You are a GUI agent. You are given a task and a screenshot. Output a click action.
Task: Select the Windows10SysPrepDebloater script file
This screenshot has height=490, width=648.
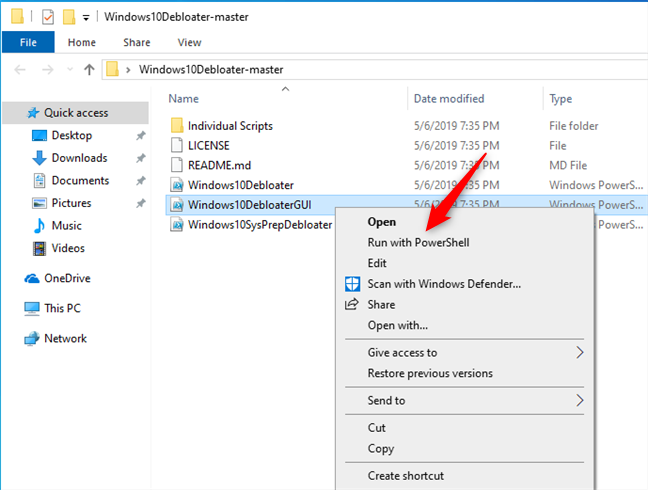[260, 225]
